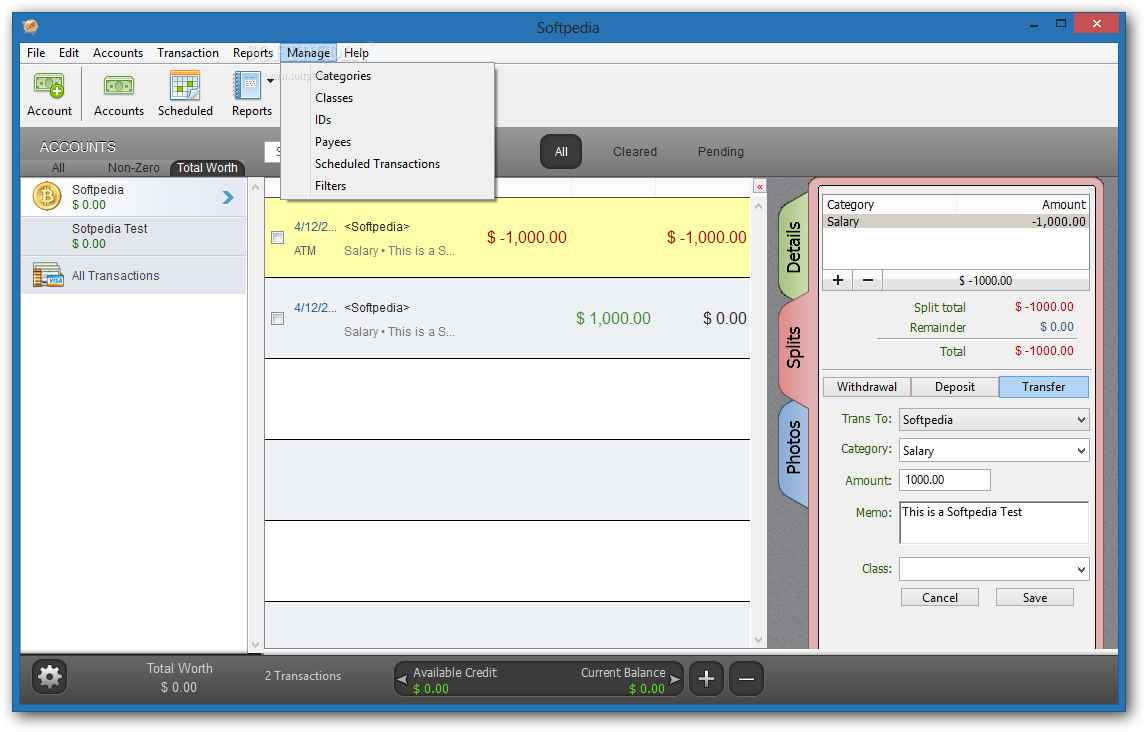
Task: Open the Category dropdown showing Salary
Action: (994, 451)
